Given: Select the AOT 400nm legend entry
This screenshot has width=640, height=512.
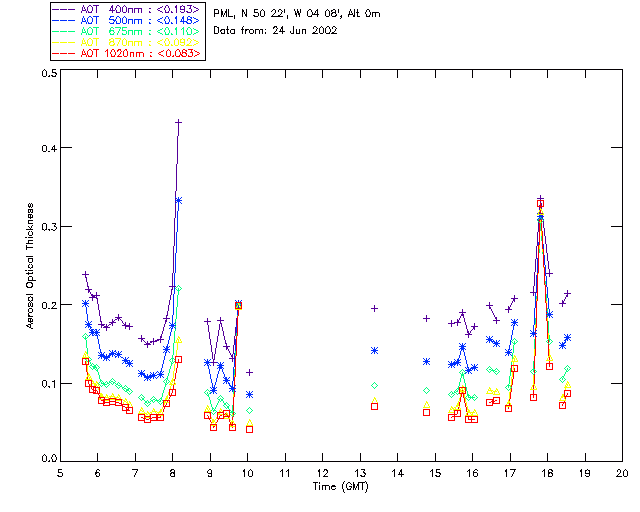Looking at the screenshot, I should click(x=127, y=9).
